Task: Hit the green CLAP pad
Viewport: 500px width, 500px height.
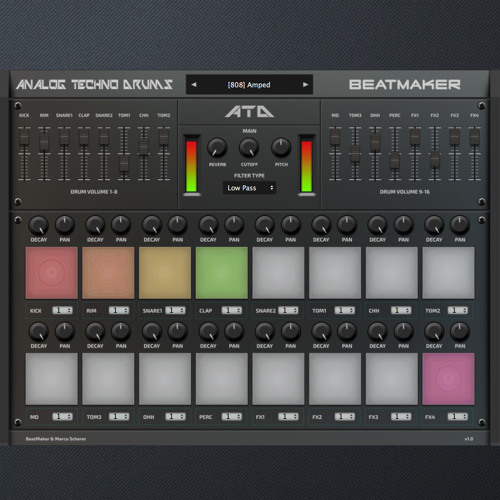Action: [x=222, y=273]
